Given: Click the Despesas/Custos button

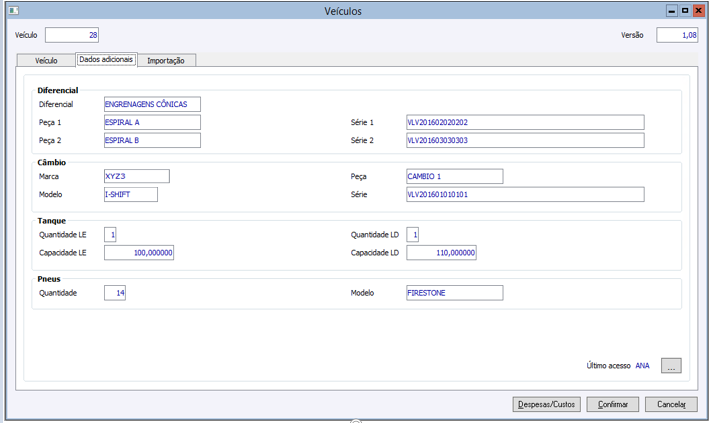Looking at the screenshot, I should point(546,404).
